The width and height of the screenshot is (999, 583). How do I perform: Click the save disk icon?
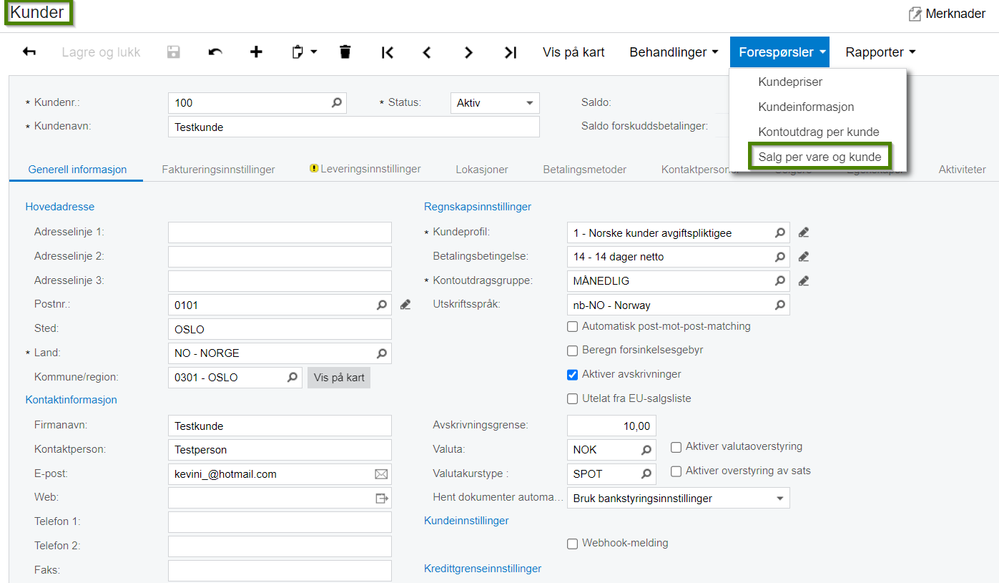tap(173, 52)
